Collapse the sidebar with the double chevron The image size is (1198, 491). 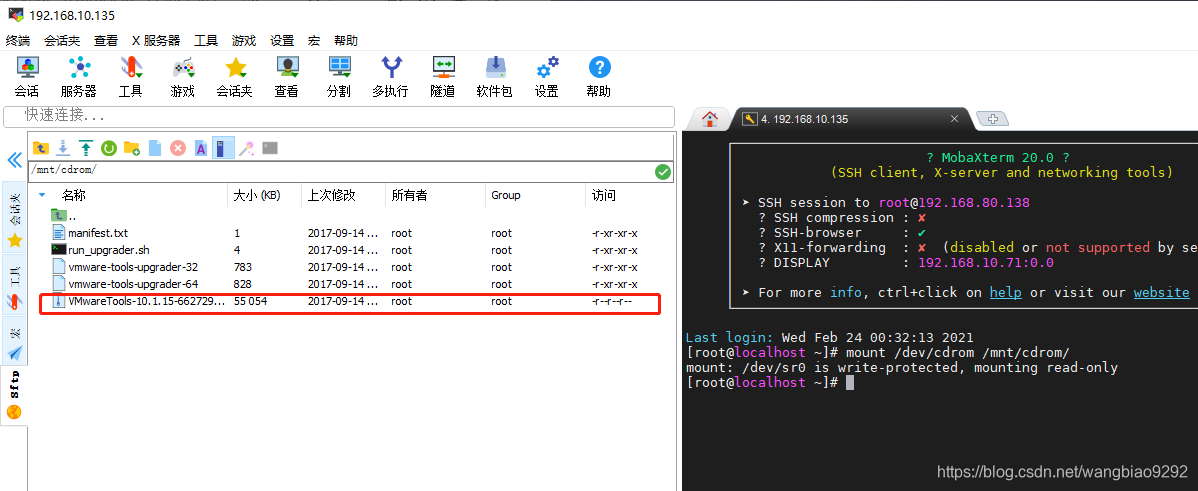pos(14,160)
